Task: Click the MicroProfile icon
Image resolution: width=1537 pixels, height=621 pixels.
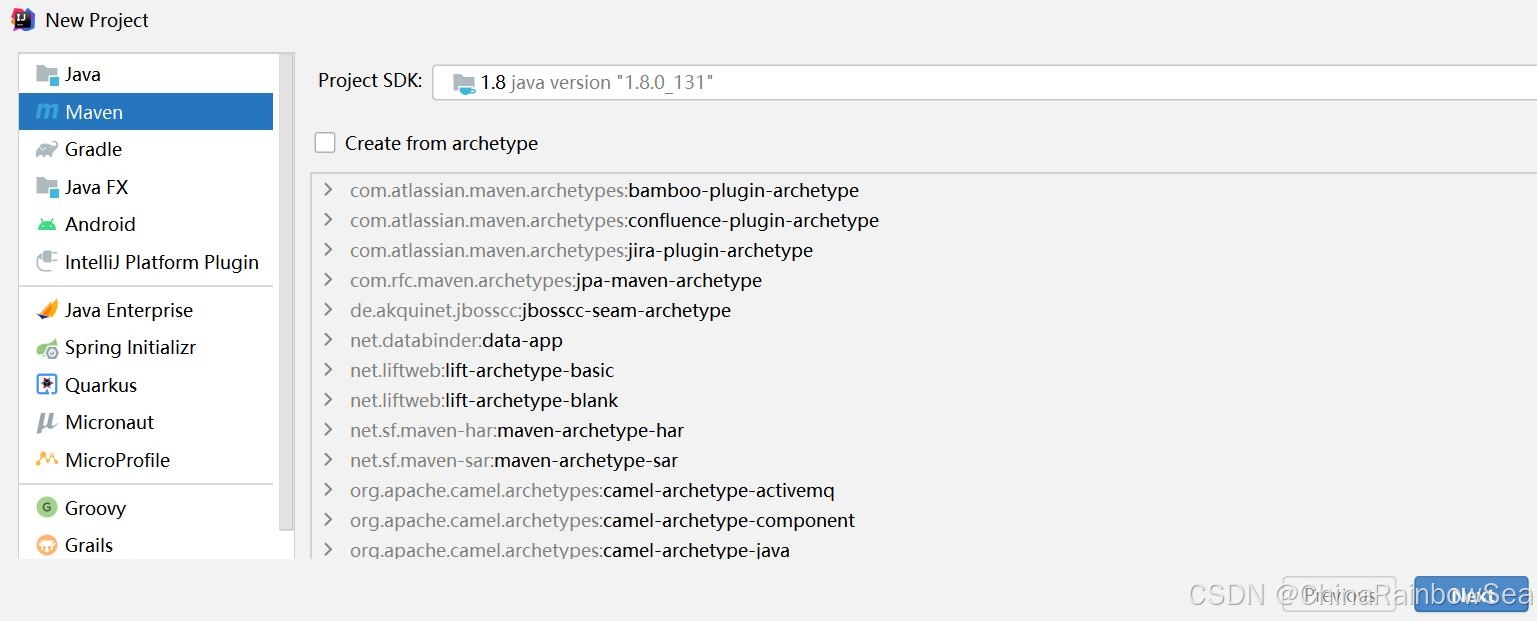Action: (45, 459)
